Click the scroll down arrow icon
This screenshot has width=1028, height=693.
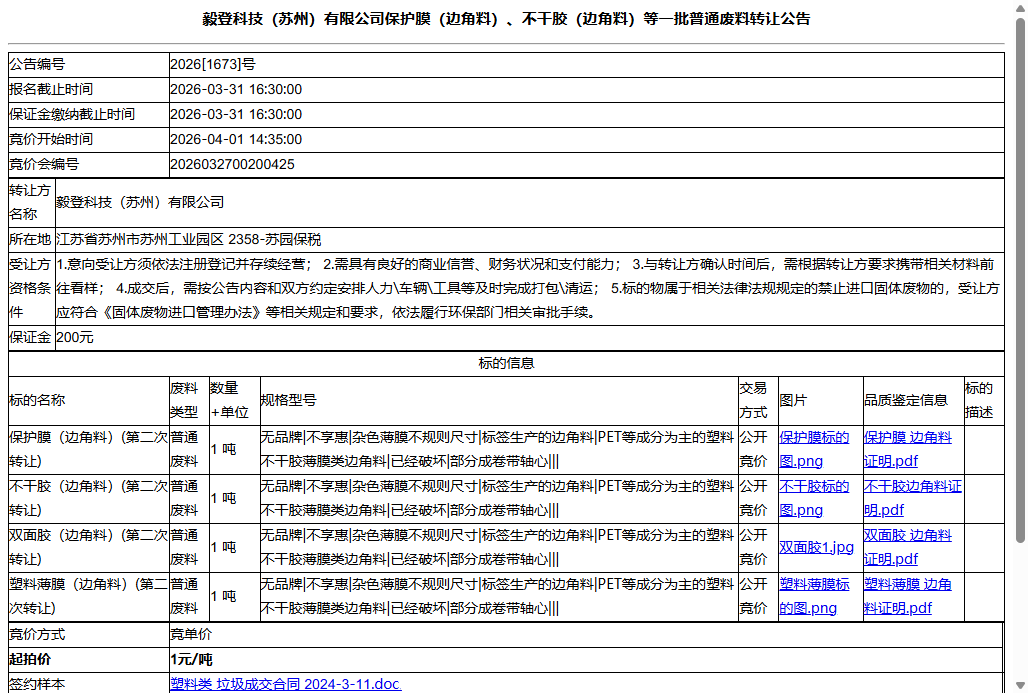(1019, 683)
